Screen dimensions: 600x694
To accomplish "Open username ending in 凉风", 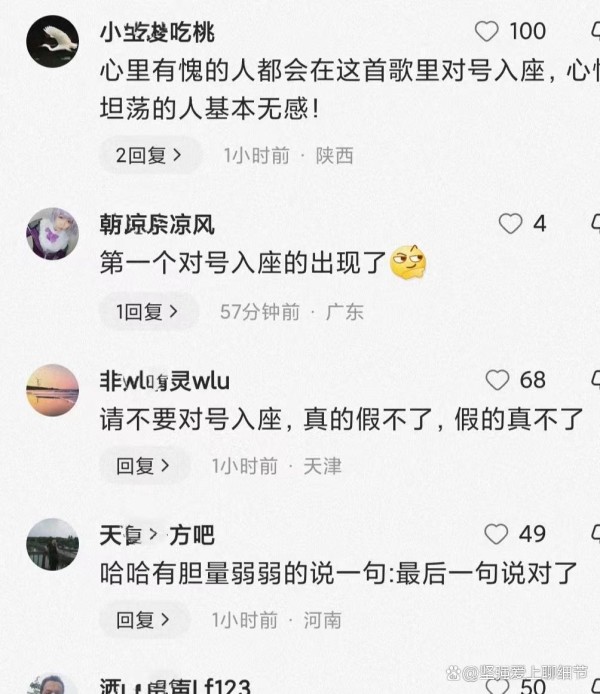I will pyautogui.click(x=157, y=224).
